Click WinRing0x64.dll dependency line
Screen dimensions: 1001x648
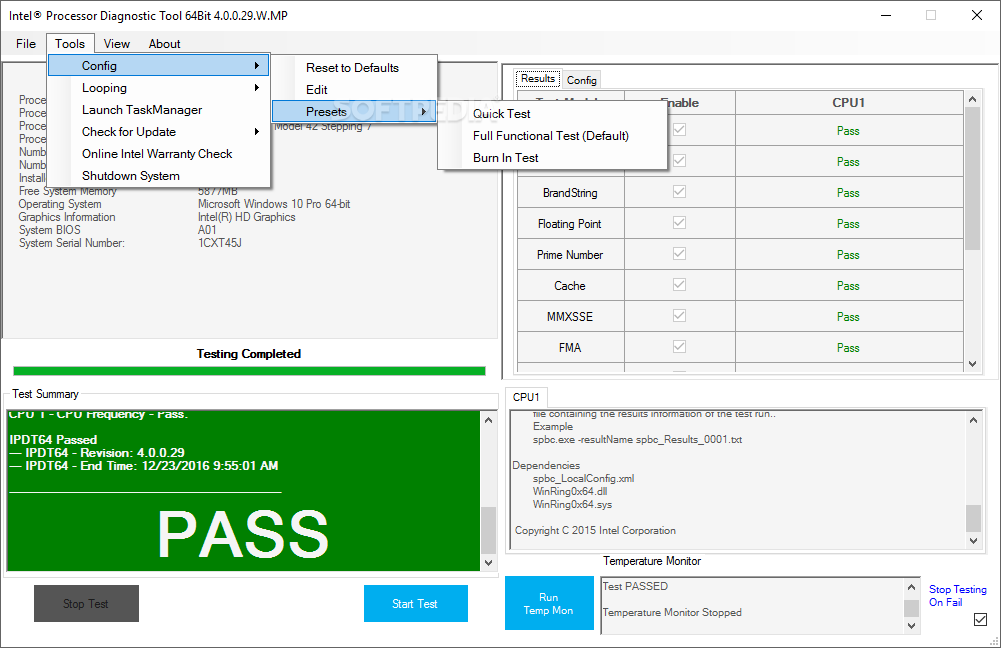[570, 492]
